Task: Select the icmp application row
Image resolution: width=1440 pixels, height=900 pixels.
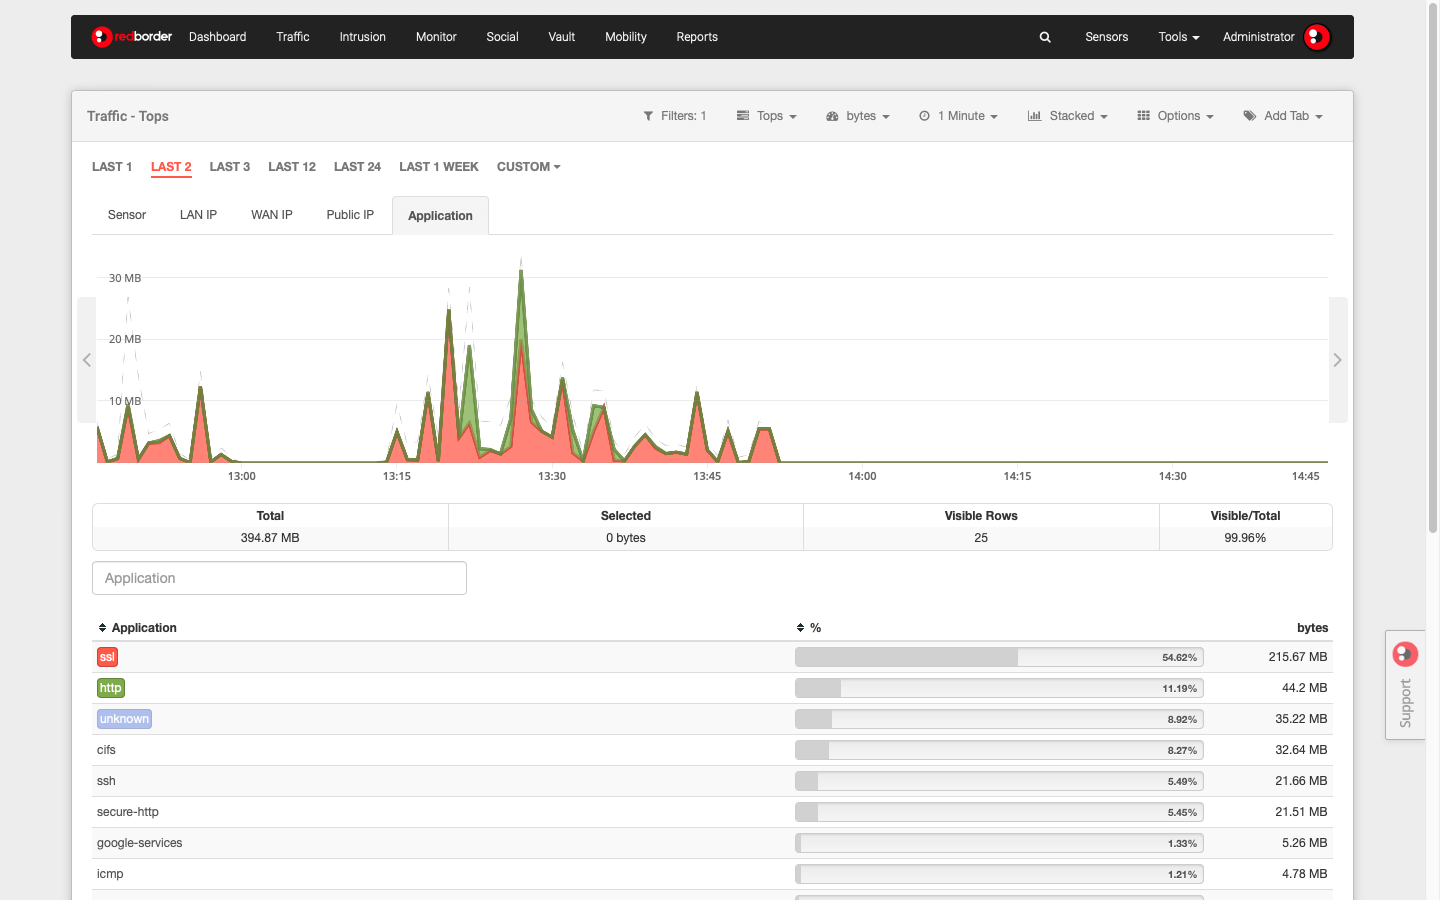Action: click(x=712, y=874)
